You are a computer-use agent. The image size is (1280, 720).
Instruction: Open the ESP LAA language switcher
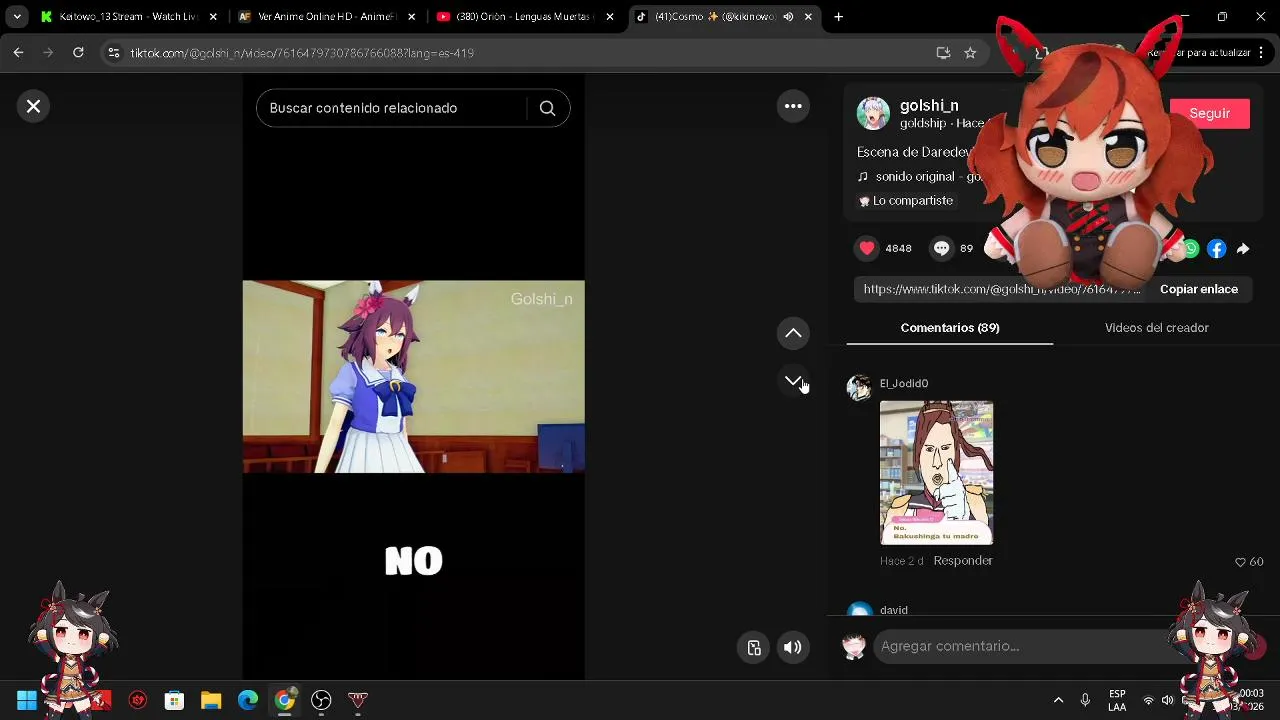pos(1117,701)
